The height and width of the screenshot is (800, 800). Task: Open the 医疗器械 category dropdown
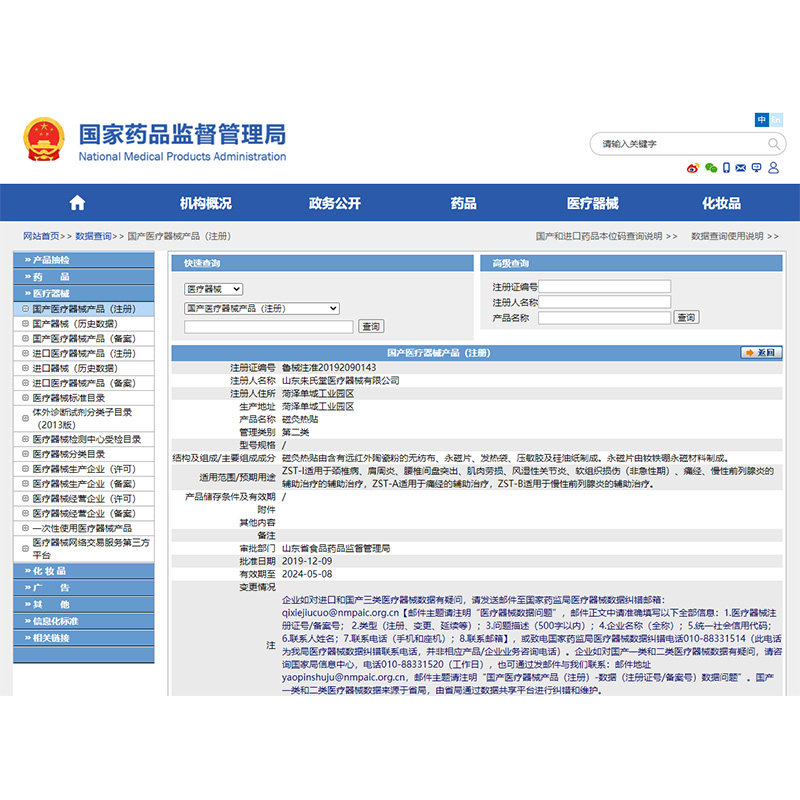pos(213,289)
